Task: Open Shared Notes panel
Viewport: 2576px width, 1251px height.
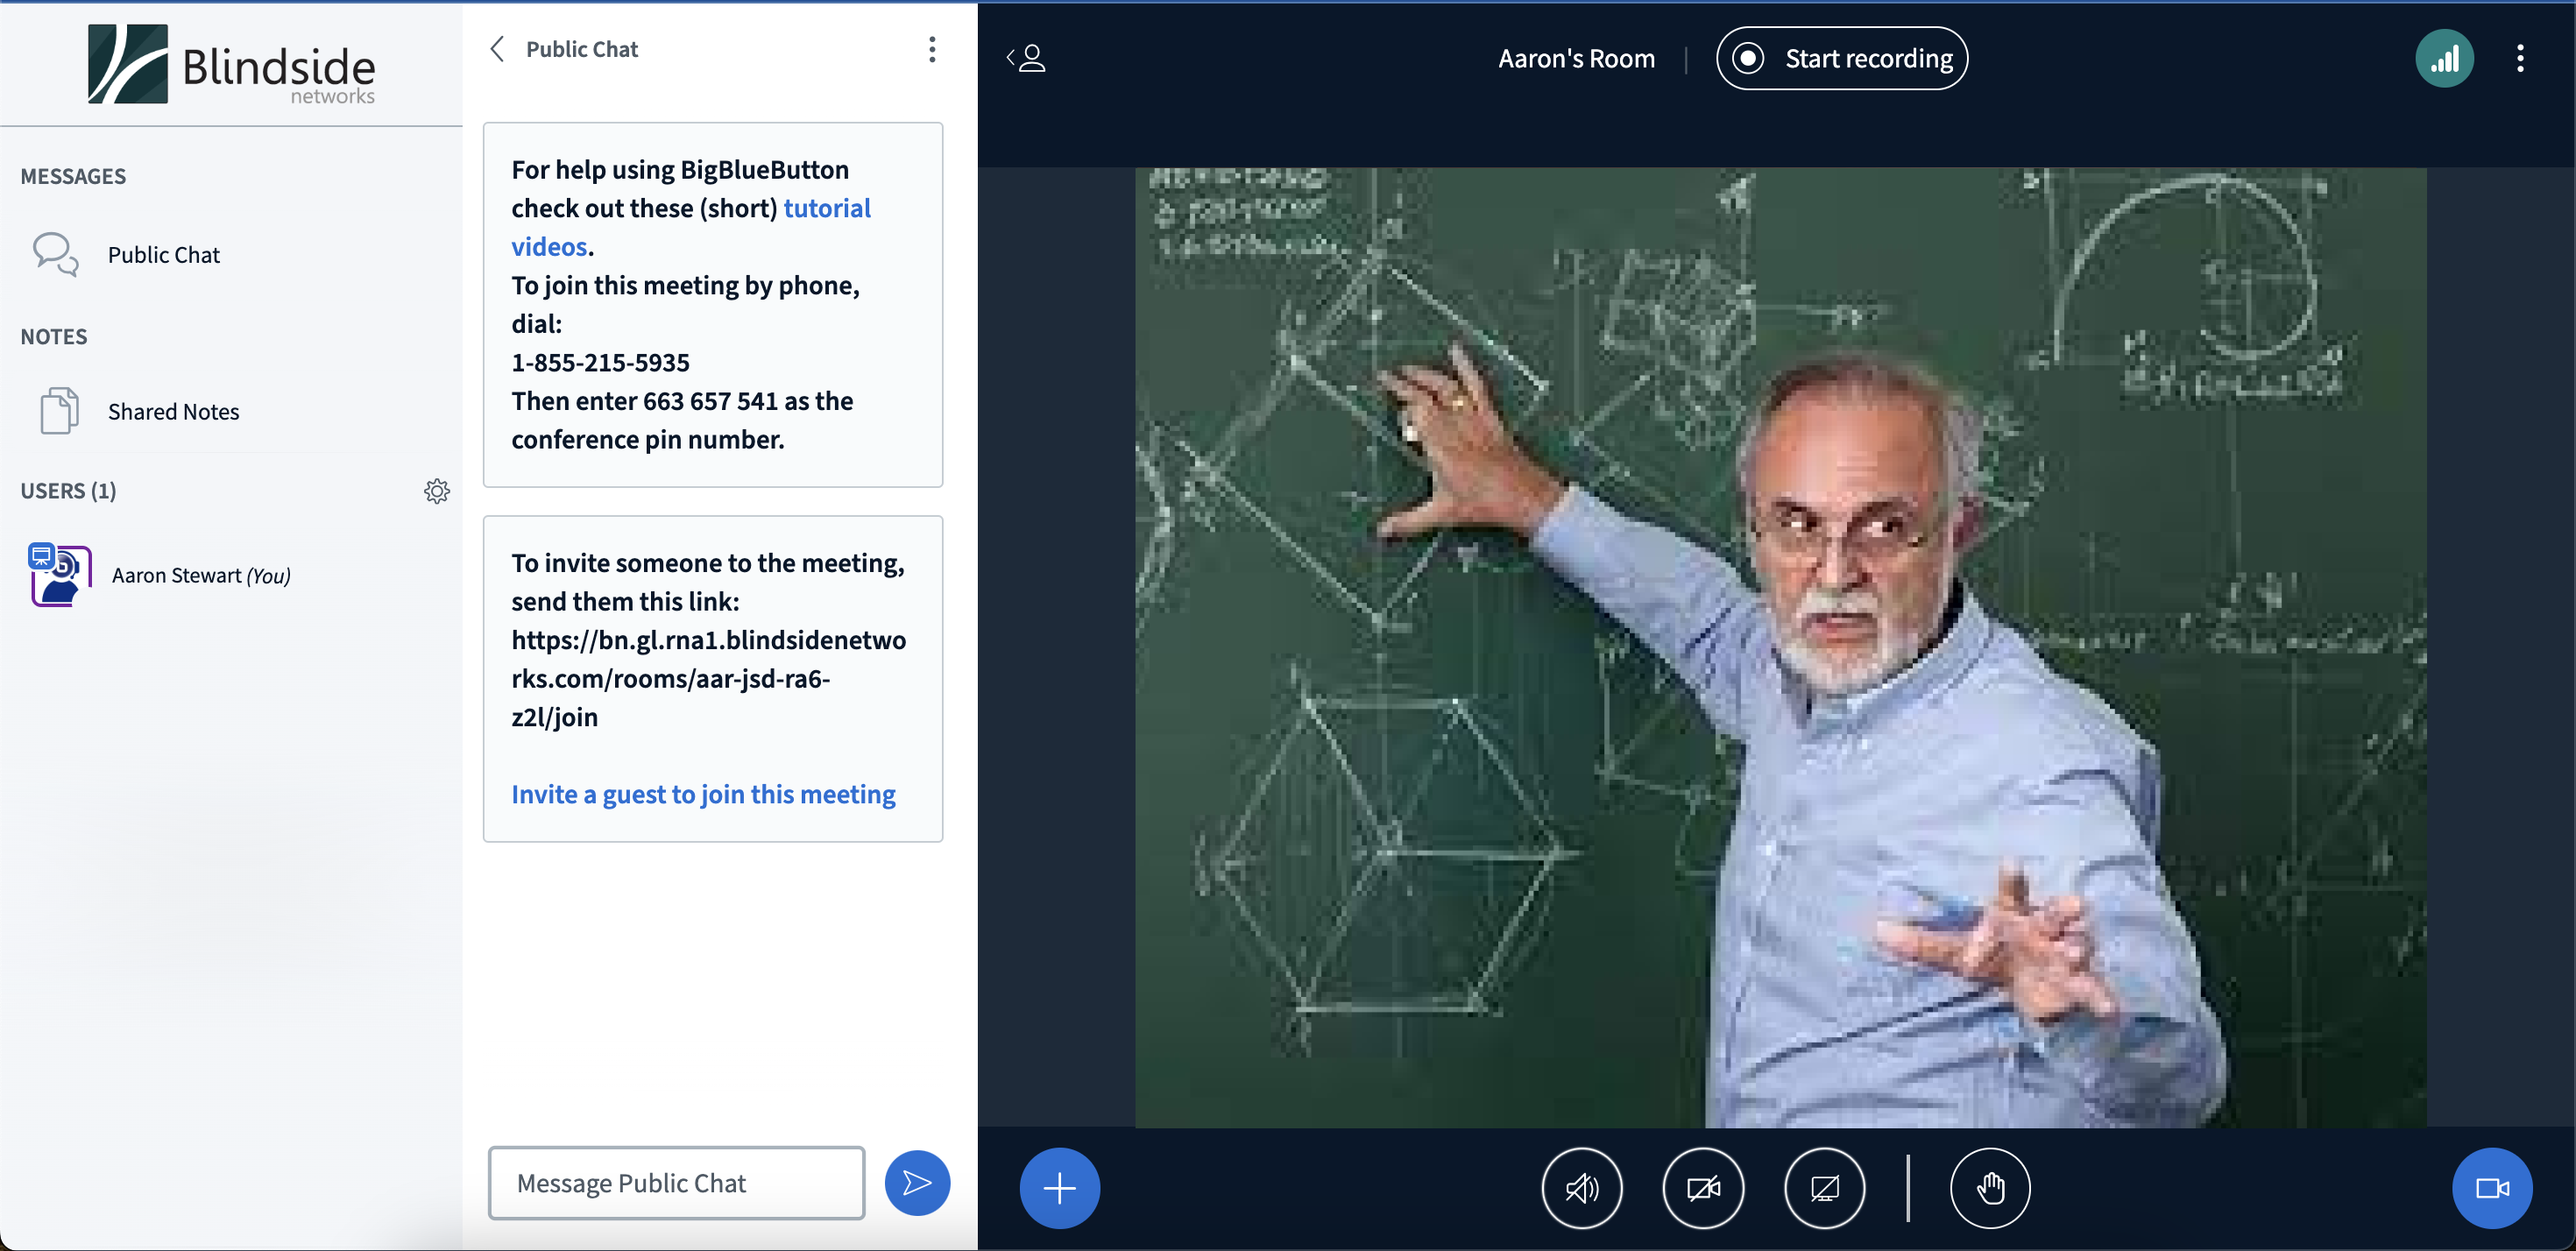Action: point(173,412)
